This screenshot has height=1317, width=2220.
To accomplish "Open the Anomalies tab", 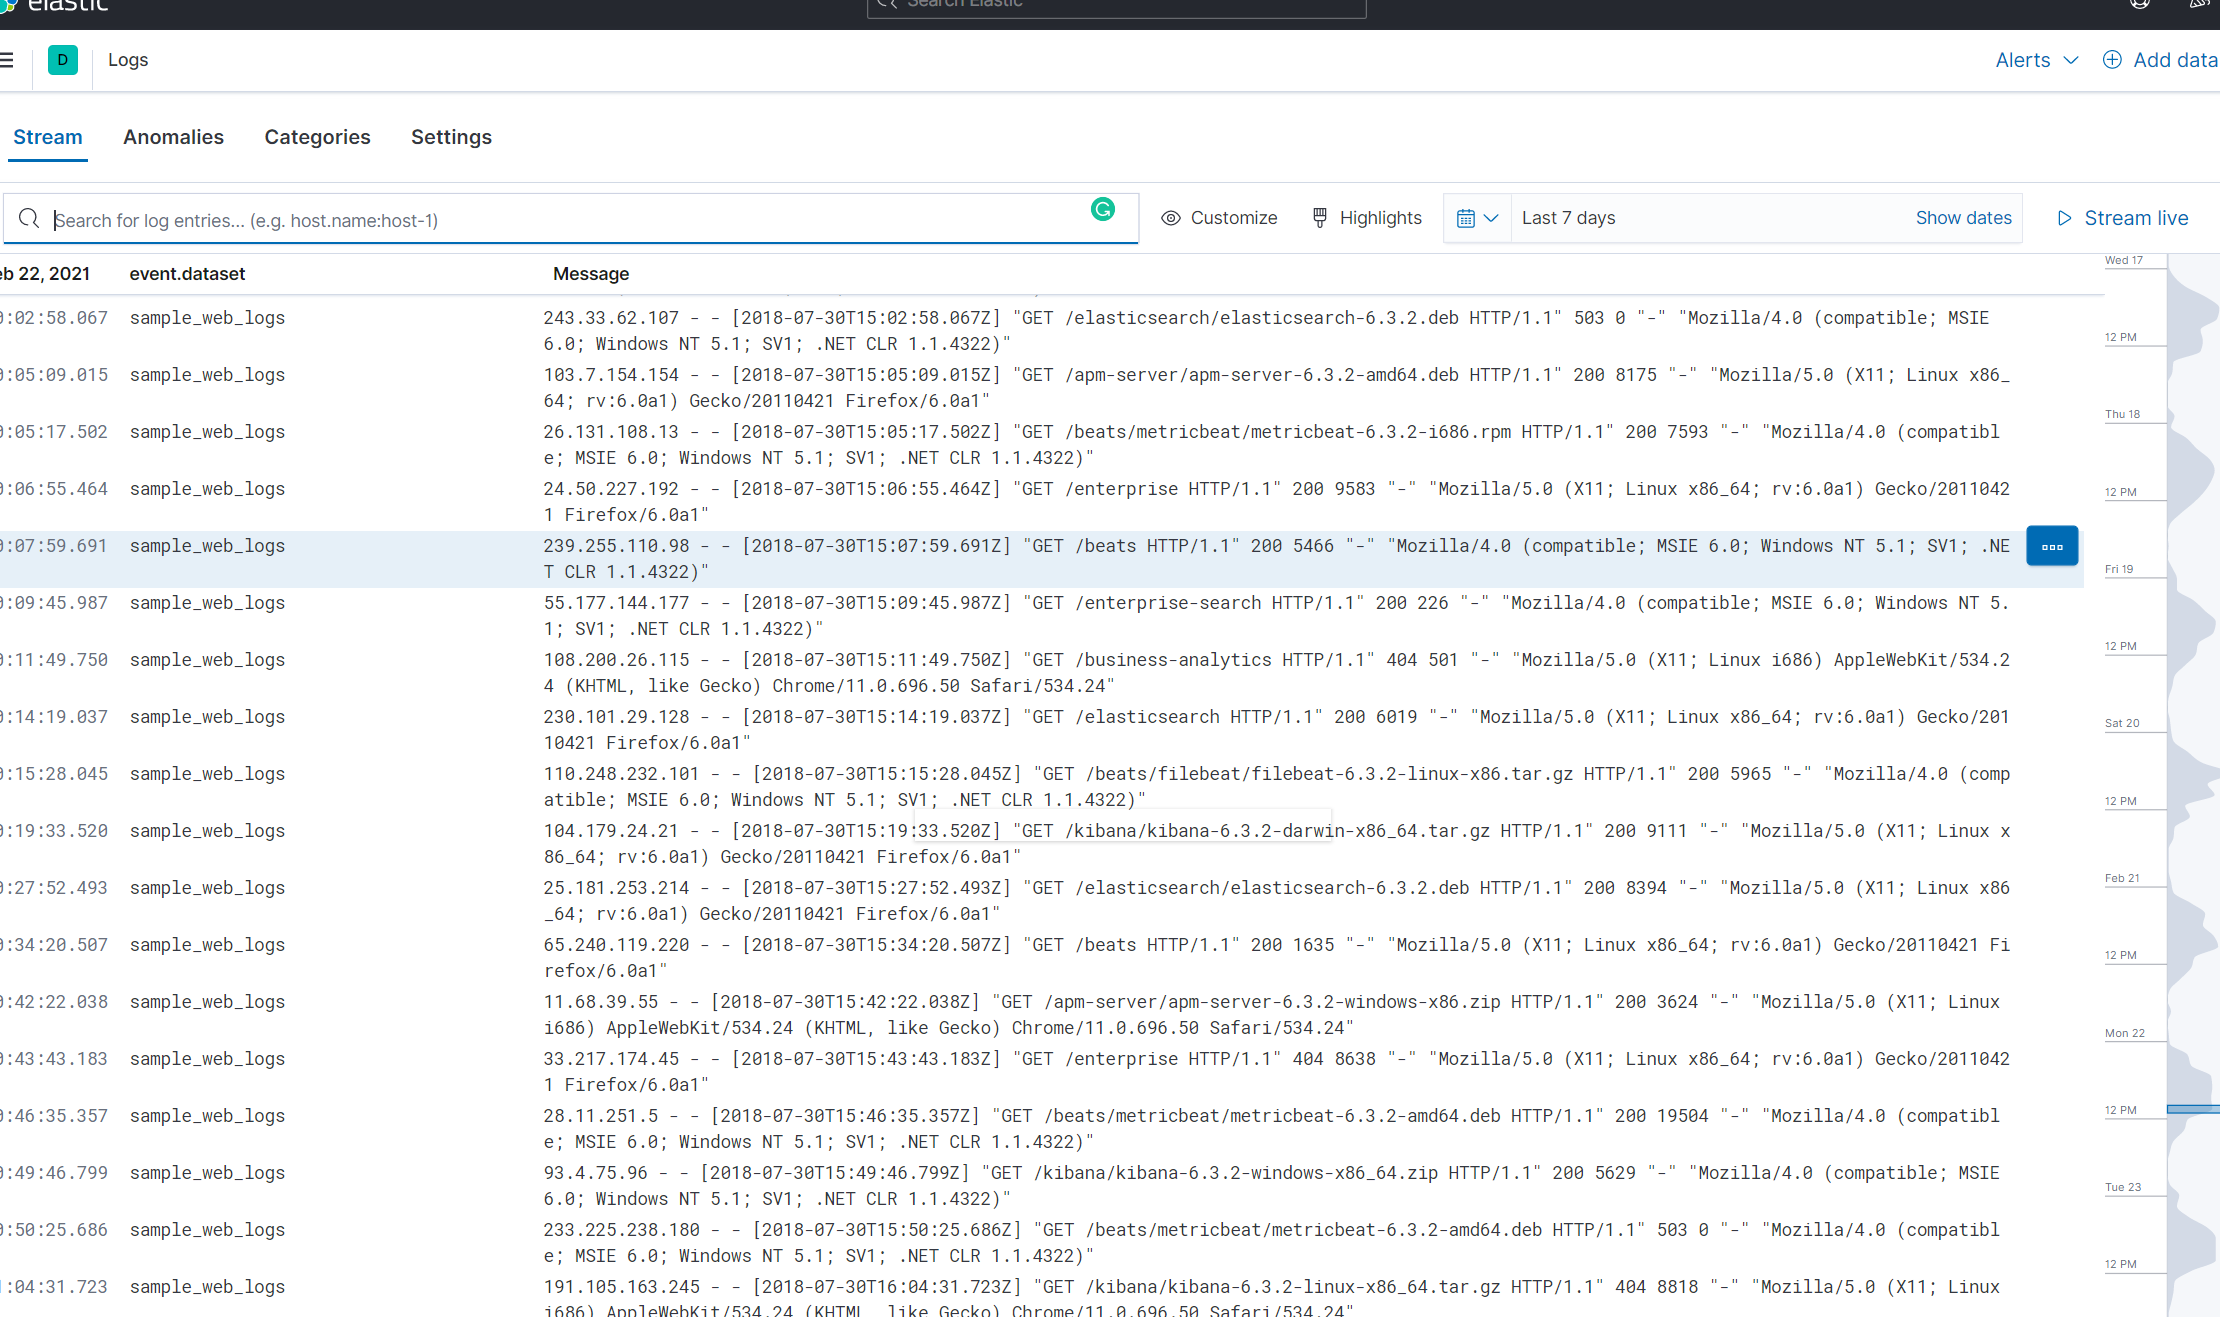I will (174, 137).
